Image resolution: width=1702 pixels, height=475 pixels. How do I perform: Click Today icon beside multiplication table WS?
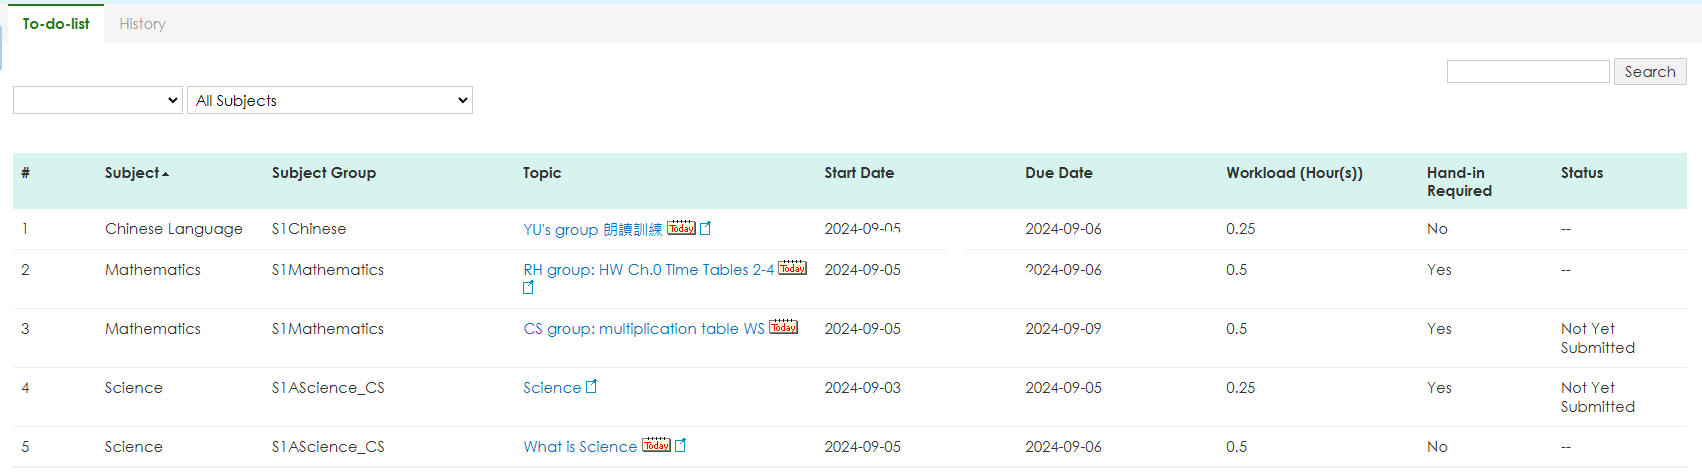(x=783, y=327)
